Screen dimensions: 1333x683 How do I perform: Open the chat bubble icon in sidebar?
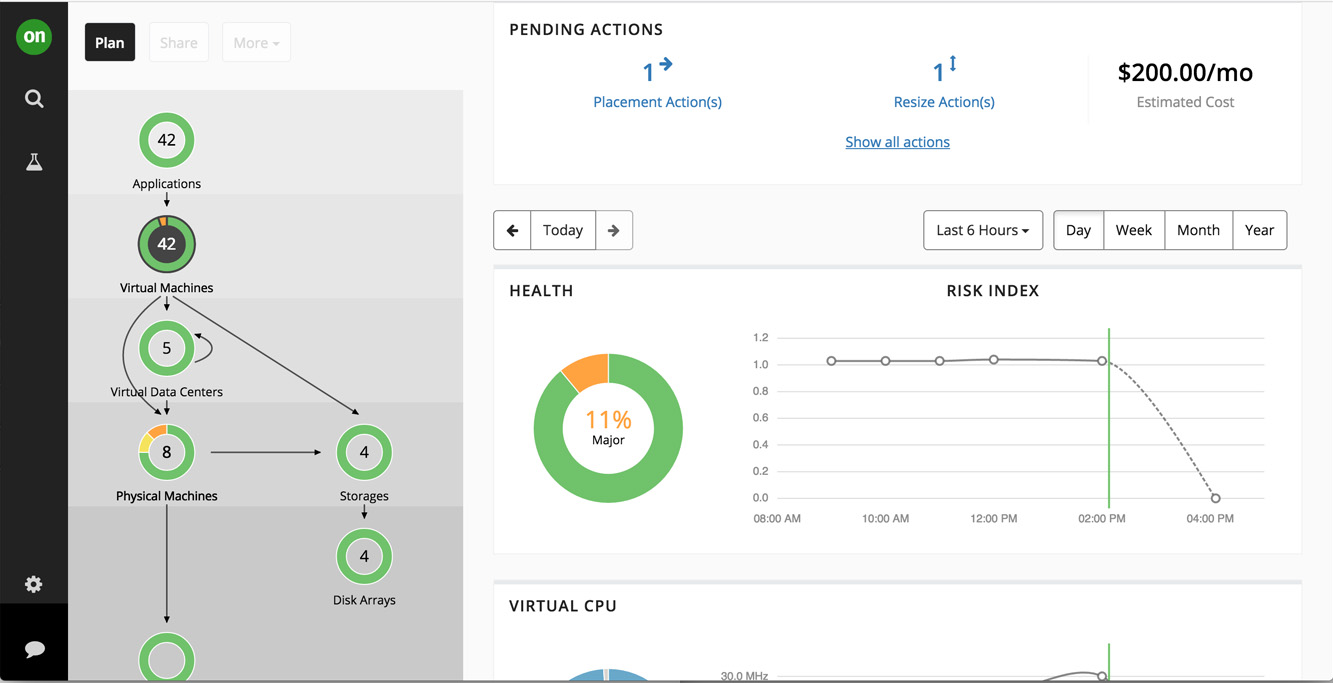34,649
